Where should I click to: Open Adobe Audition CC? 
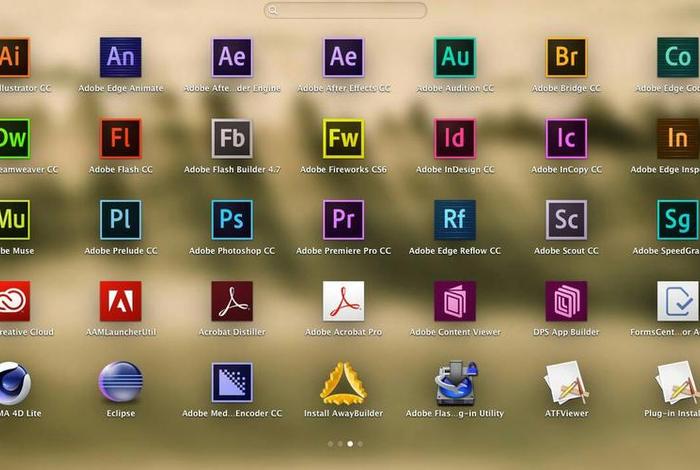[455, 57]
